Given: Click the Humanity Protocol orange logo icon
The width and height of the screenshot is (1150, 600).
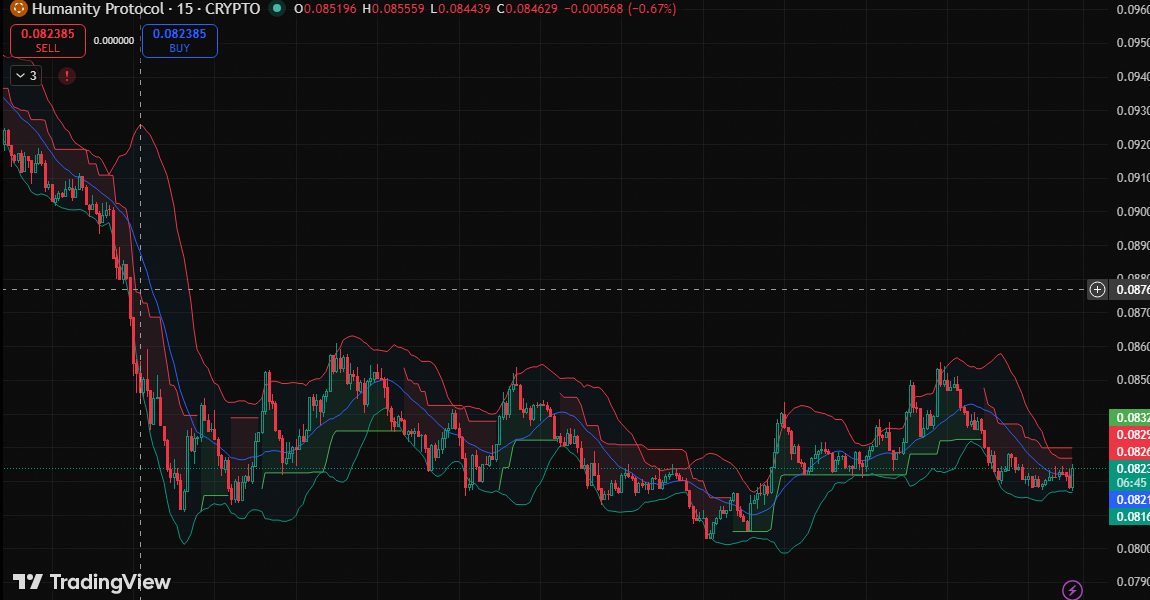Looking at the screenshot, I should coord(18,9).
